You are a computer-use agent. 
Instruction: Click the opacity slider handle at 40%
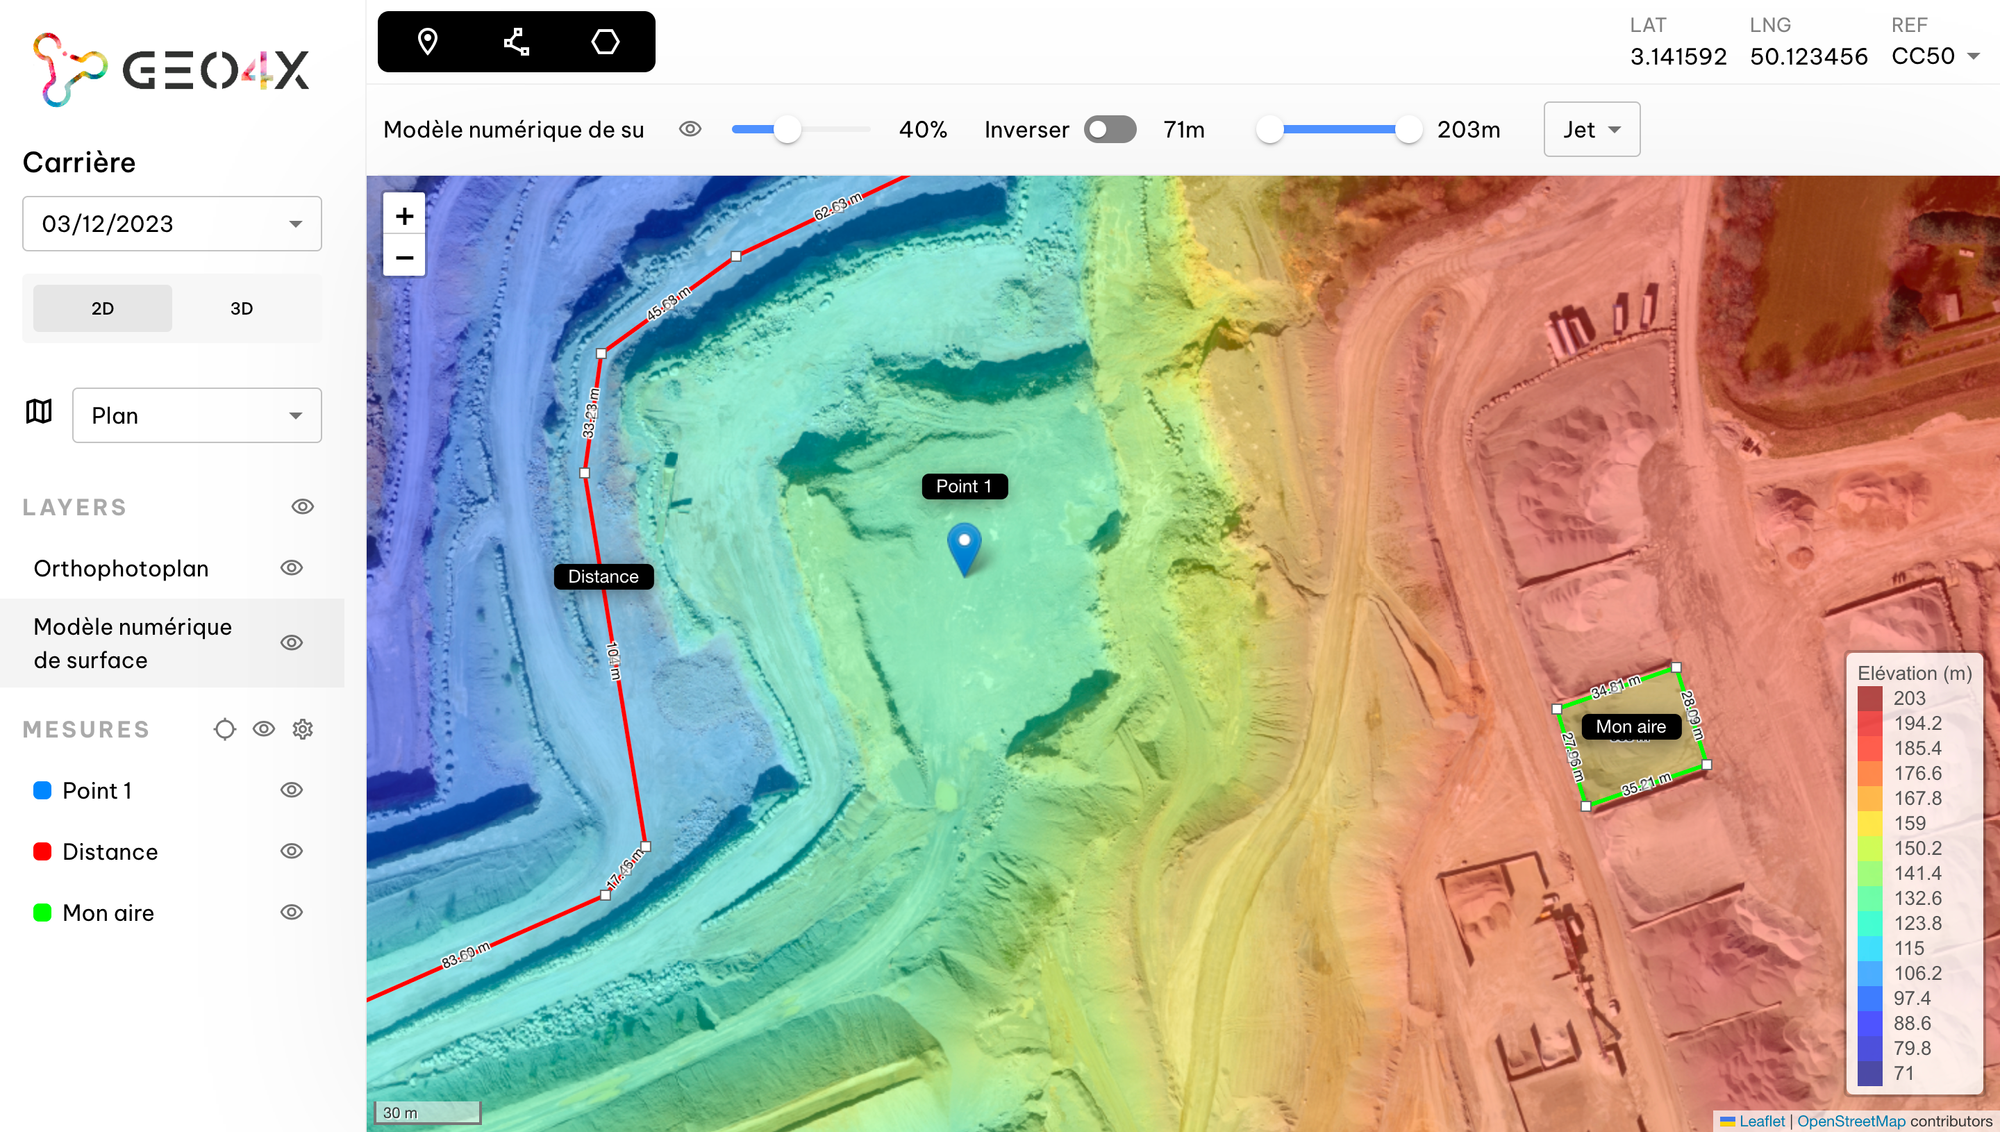point(790,129)
